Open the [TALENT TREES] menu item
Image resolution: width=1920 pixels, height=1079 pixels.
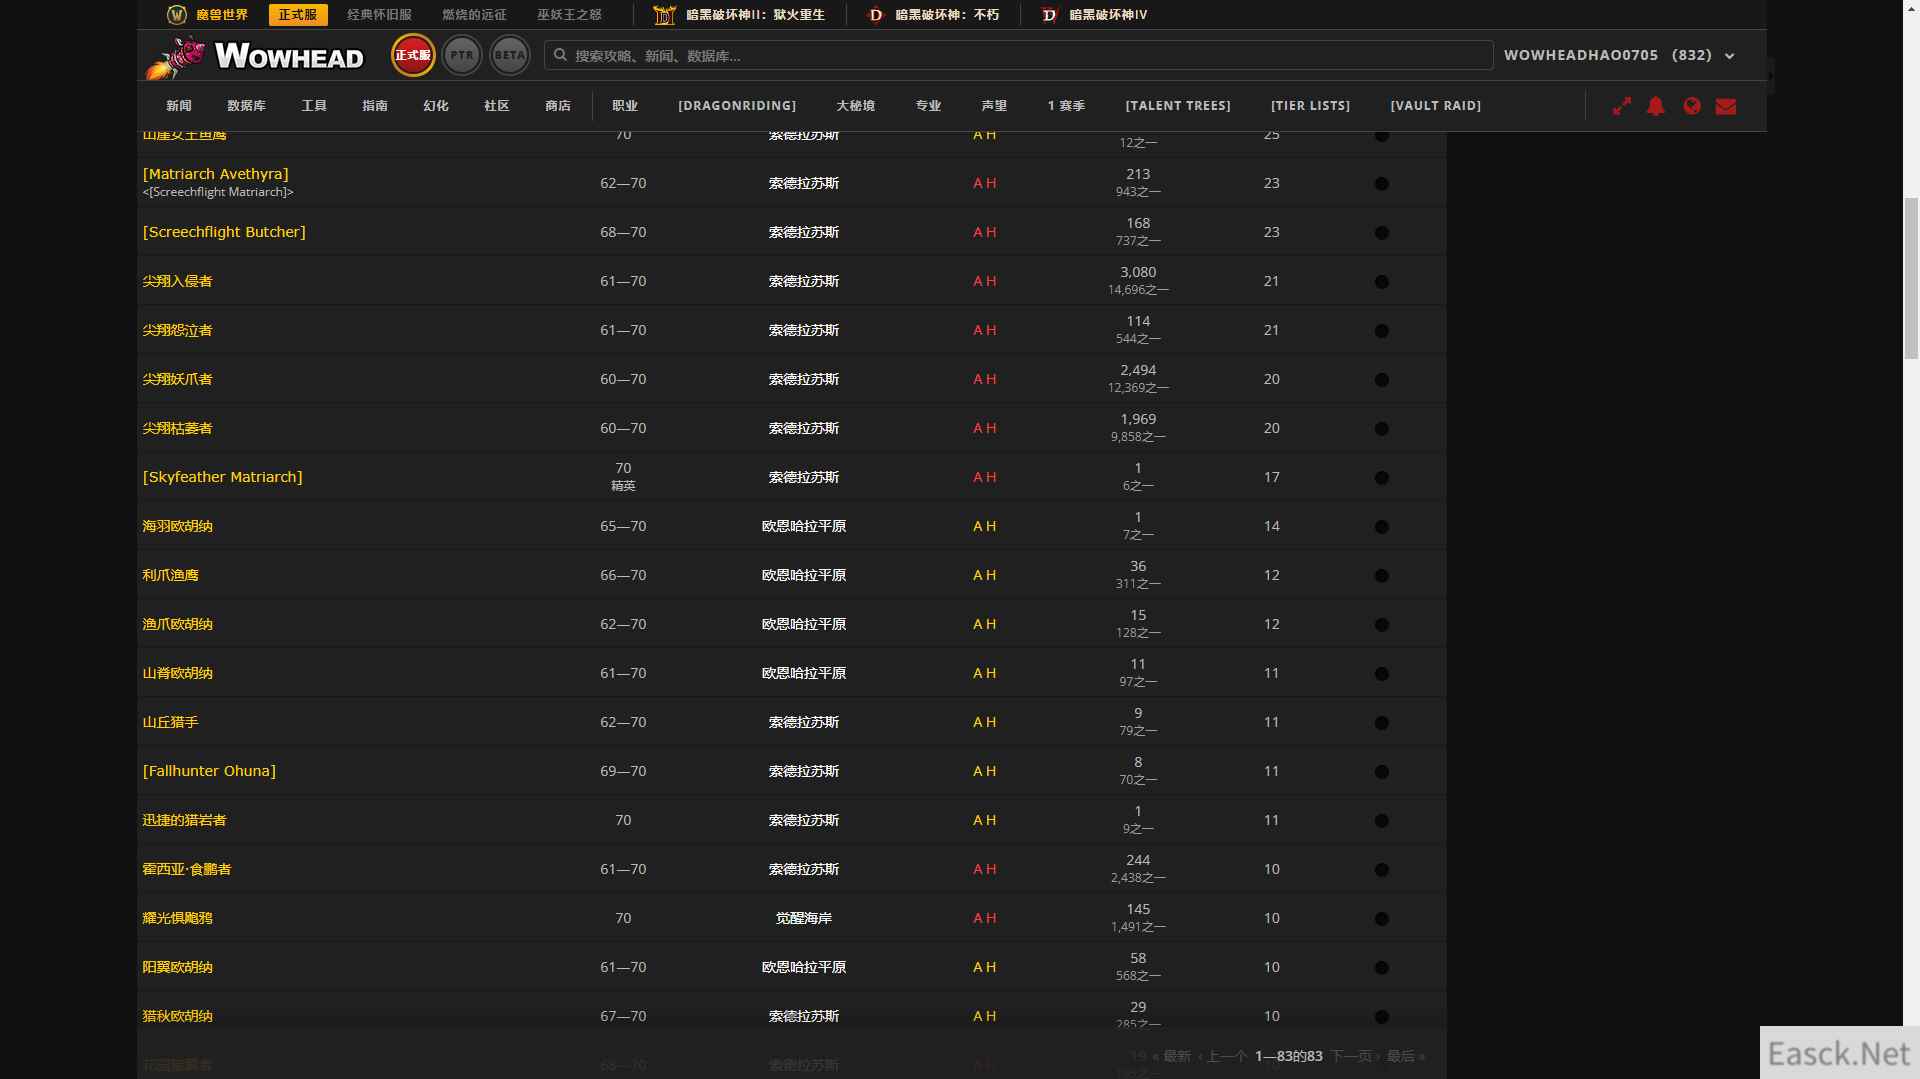coord(1178,105)
